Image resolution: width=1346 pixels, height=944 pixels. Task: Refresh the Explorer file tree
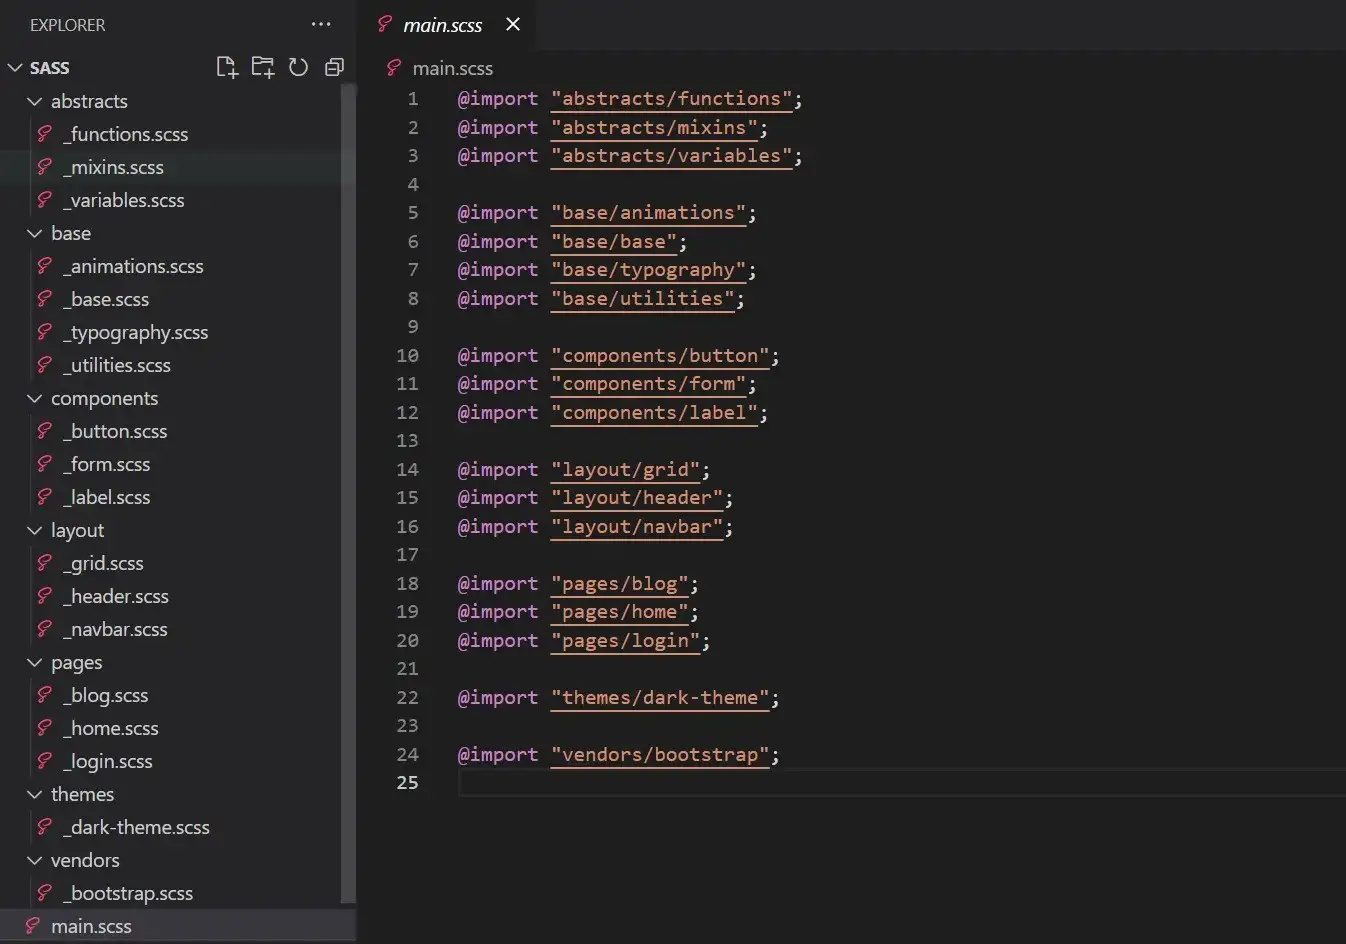point(298,67)
